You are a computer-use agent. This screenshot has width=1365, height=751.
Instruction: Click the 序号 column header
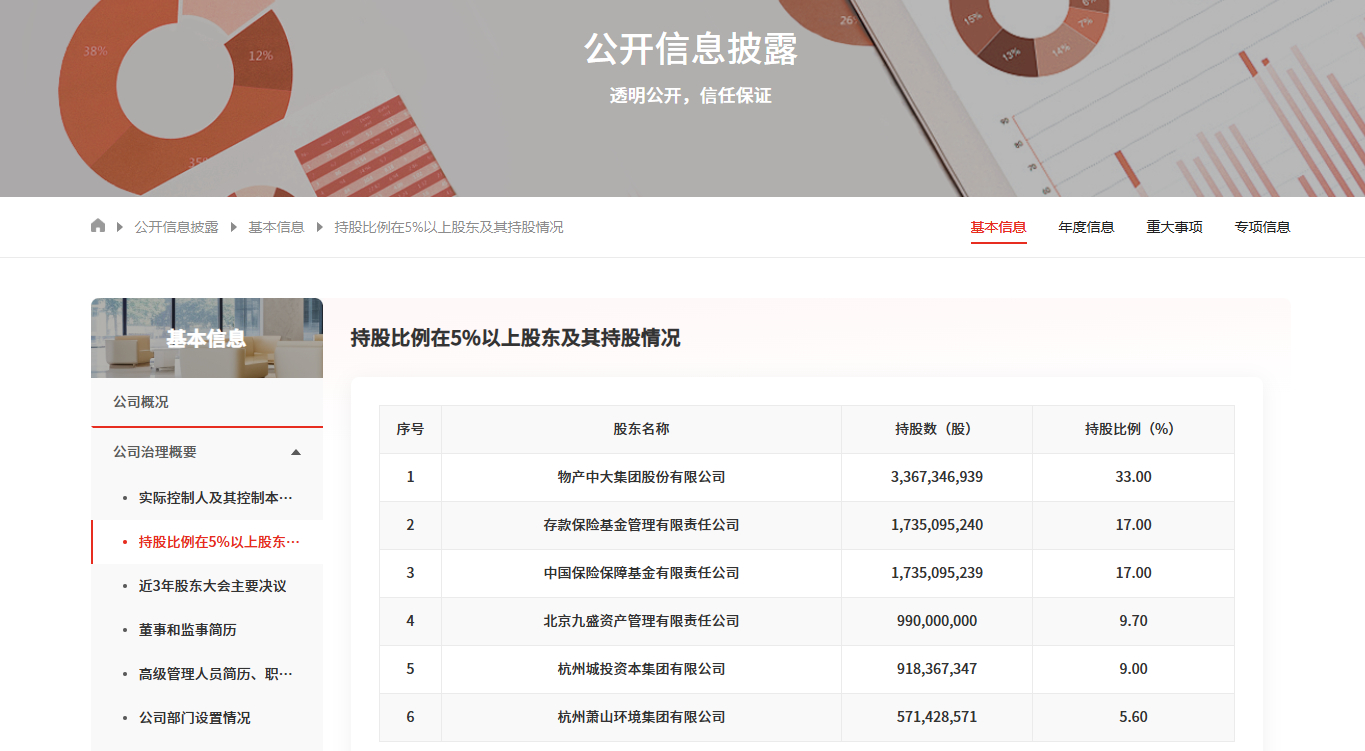click(410, 429)
